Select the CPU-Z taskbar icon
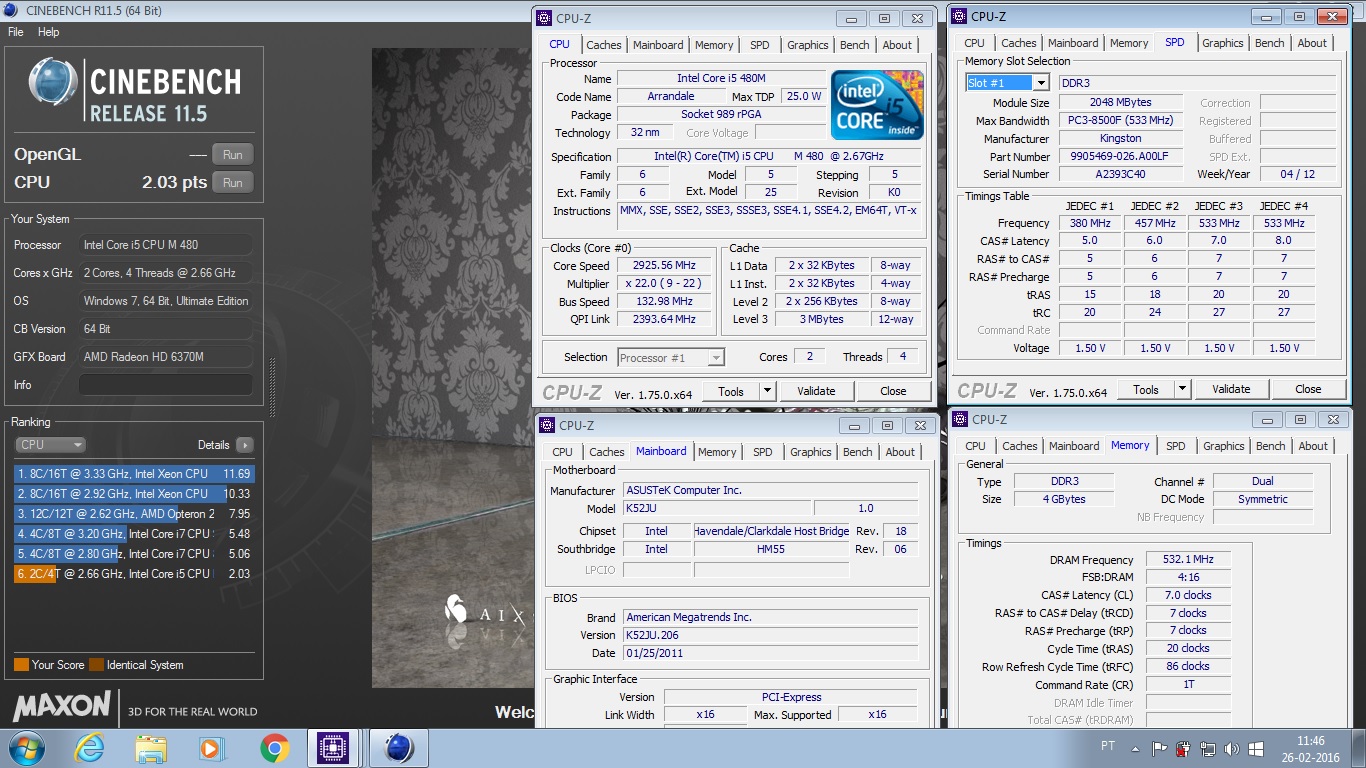This screenshot has height=768, width=1366. (331, 748)
